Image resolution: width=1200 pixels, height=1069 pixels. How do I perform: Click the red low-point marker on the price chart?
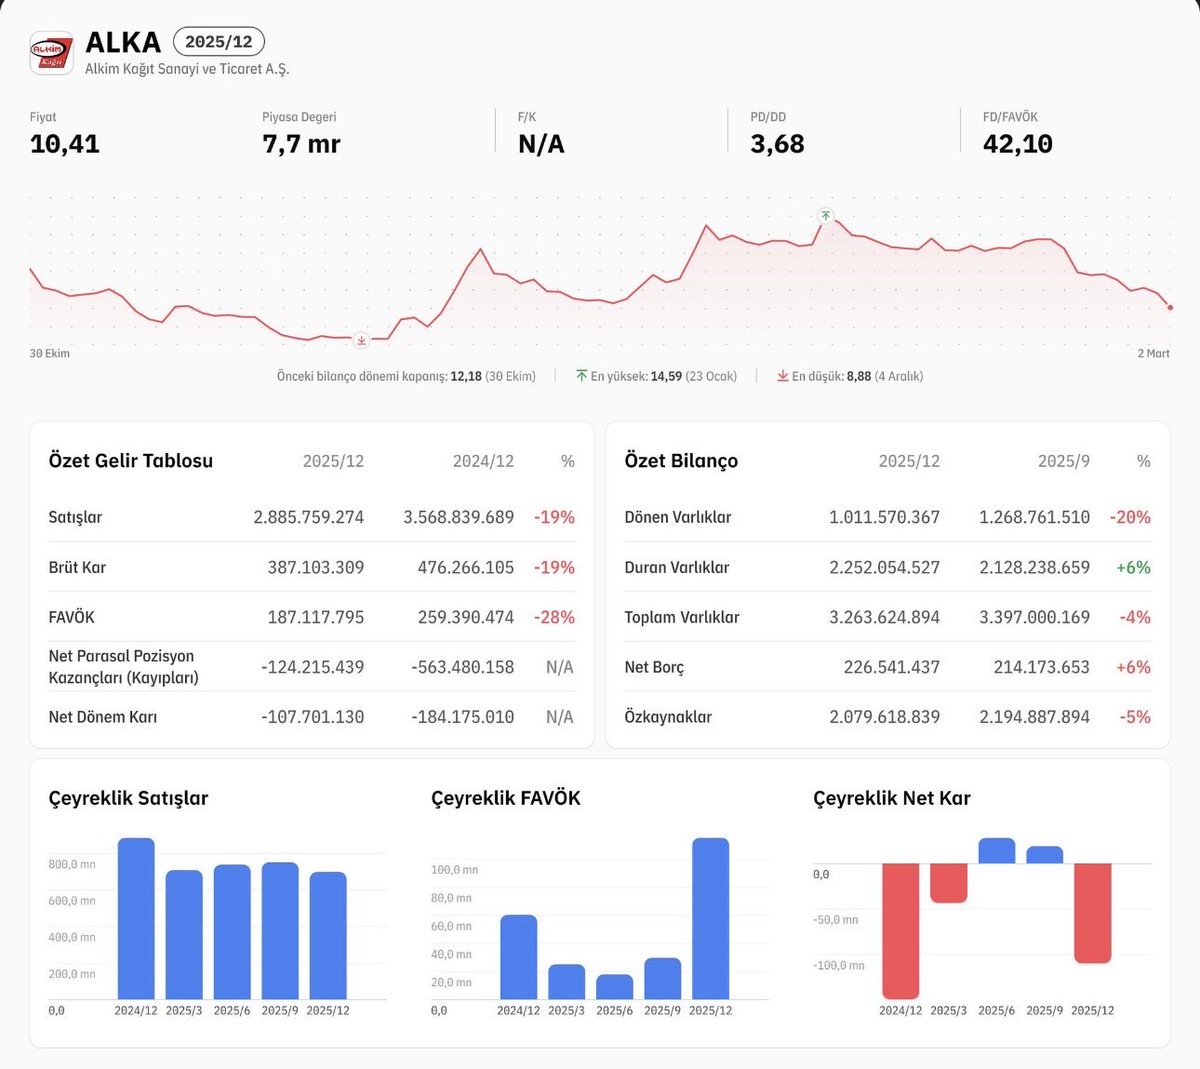tap(362, 340)
